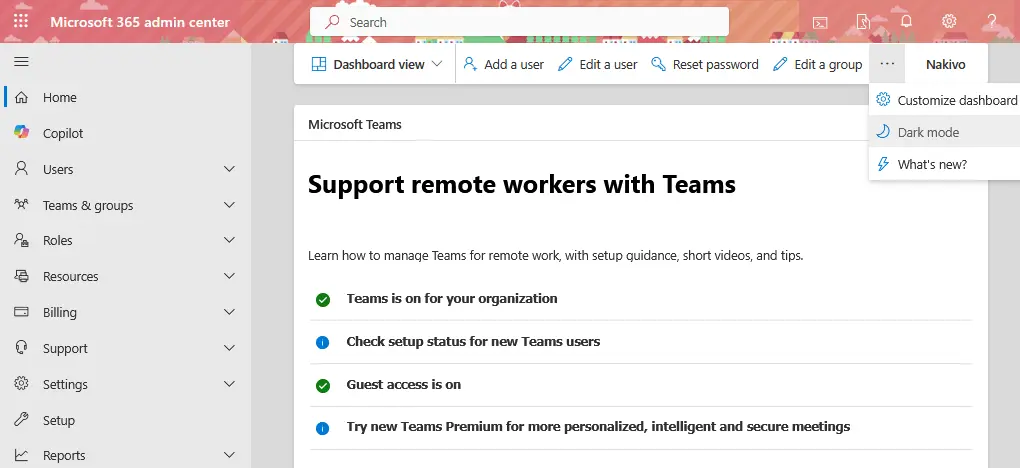The width and height of the screenshot is (1020, 468).
Task: Open the app launcher waffle icon
Action: pos(21,21)
